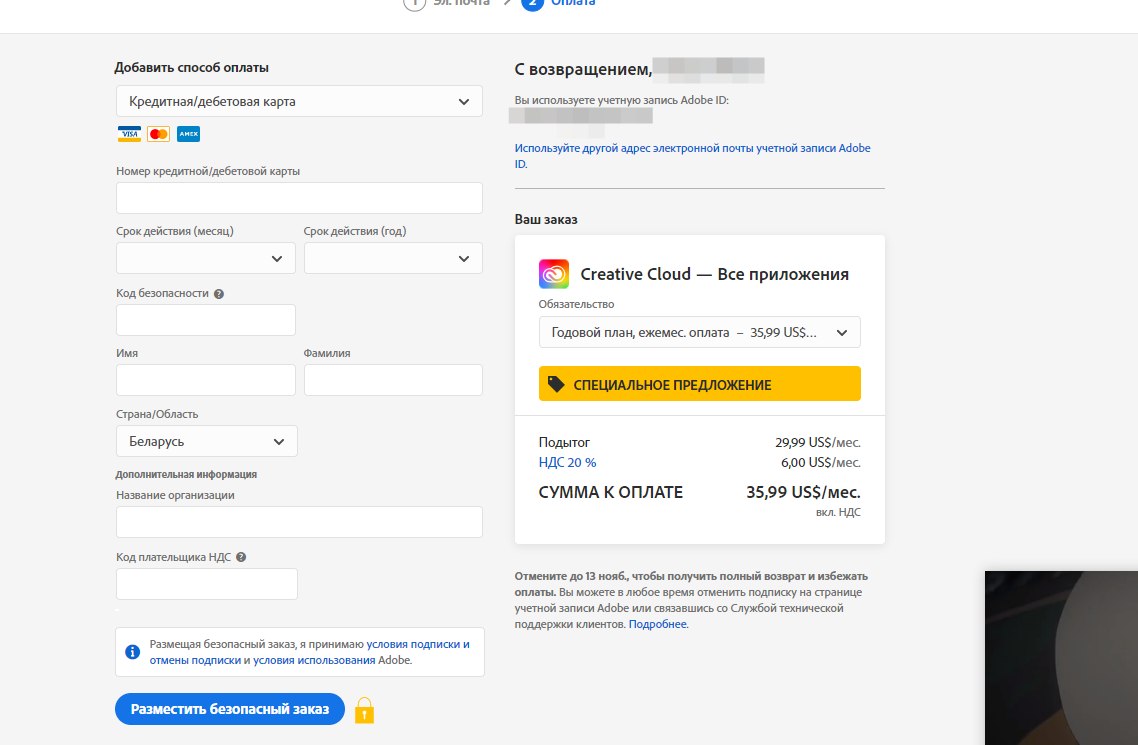1138x745 pixels.
Task: Click the Подытог label
Action: tap(564, 442)
